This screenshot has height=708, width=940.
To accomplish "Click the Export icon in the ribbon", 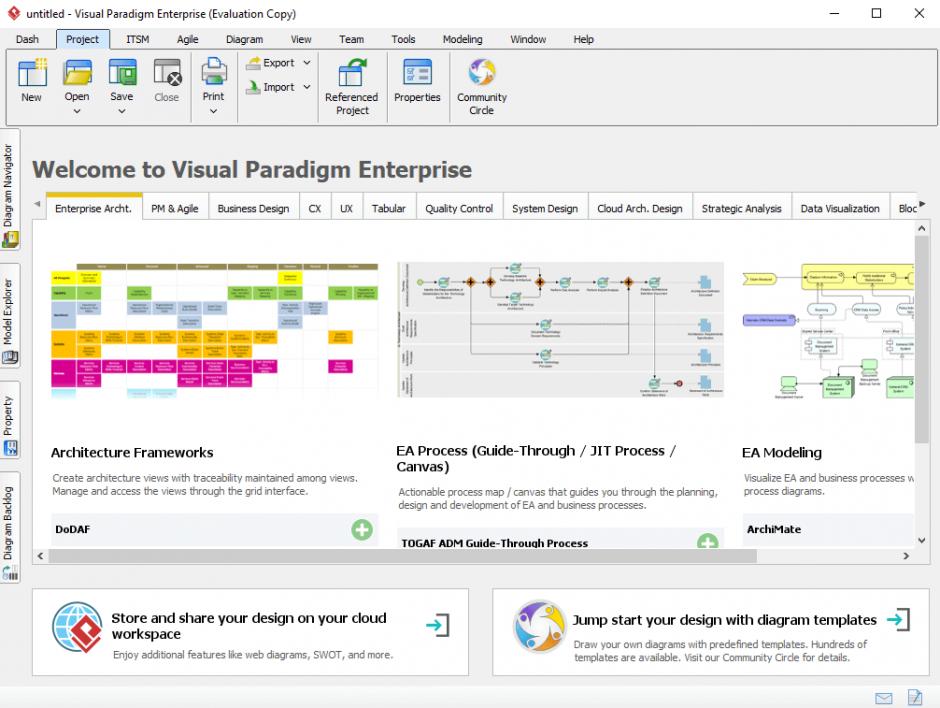I will coord(254,63).
